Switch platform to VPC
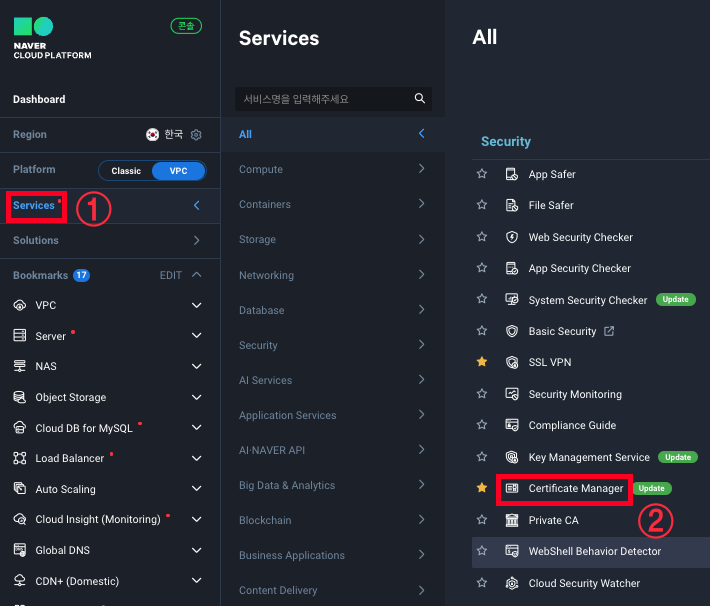 178,171
